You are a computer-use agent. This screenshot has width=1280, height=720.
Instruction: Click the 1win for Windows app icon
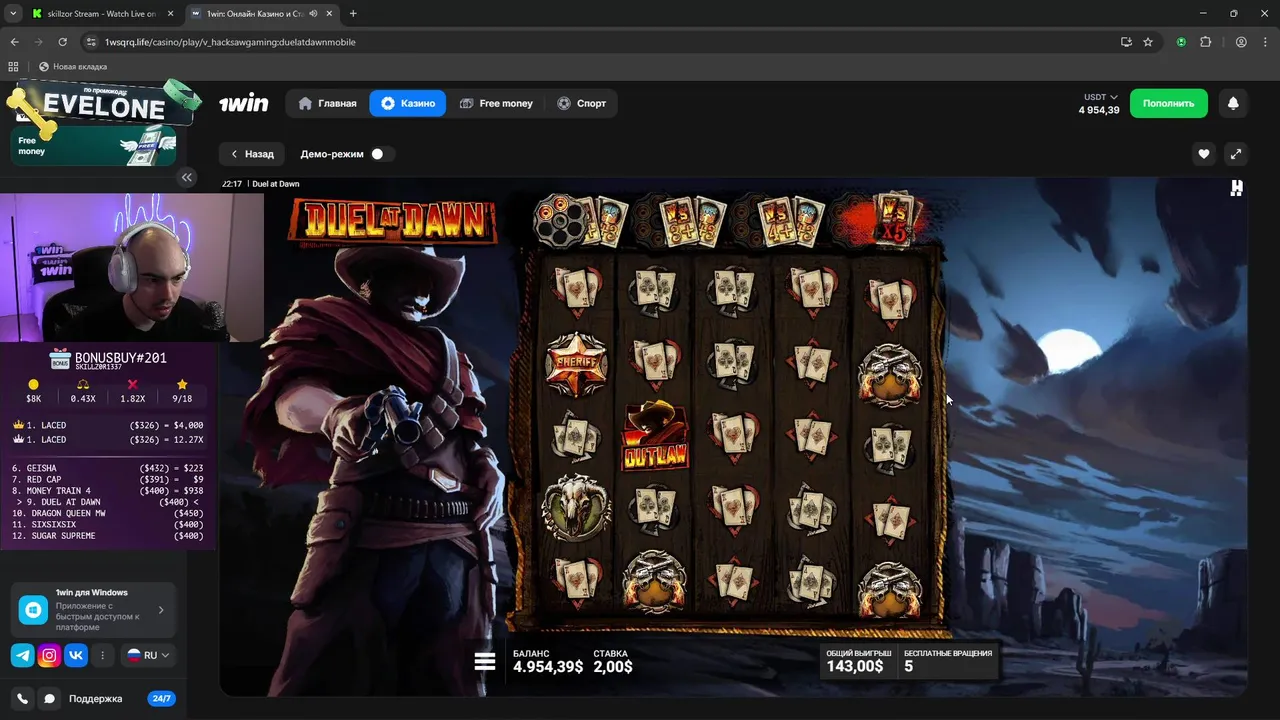coord(33,609)
